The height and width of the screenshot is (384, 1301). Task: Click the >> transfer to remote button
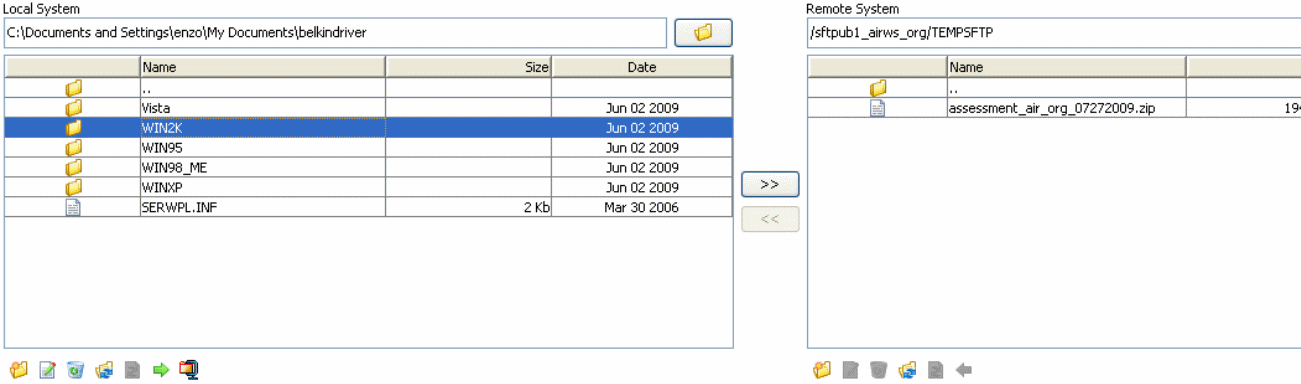tap(770, 185)
